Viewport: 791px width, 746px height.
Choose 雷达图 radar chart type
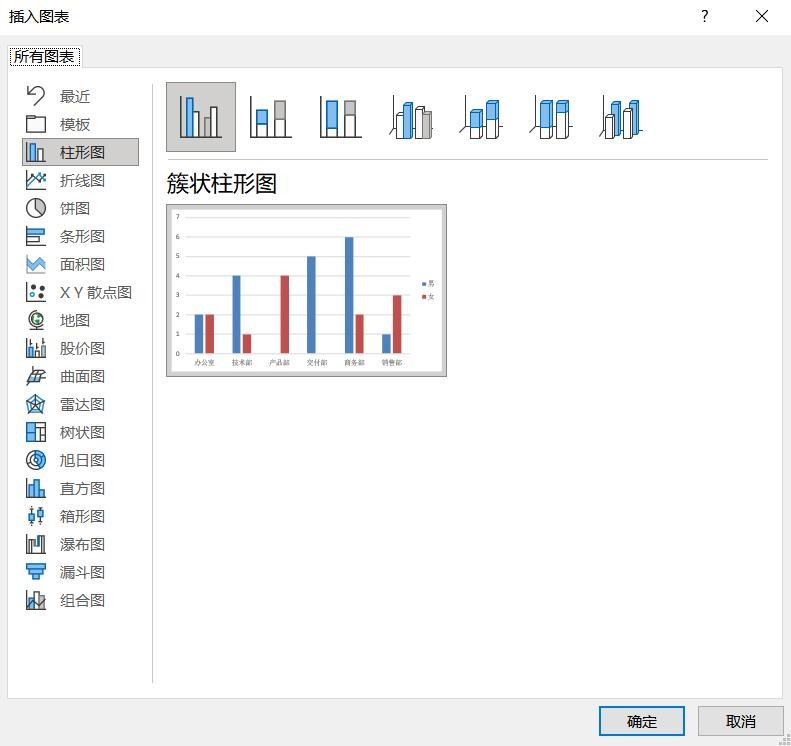[82, 404]
